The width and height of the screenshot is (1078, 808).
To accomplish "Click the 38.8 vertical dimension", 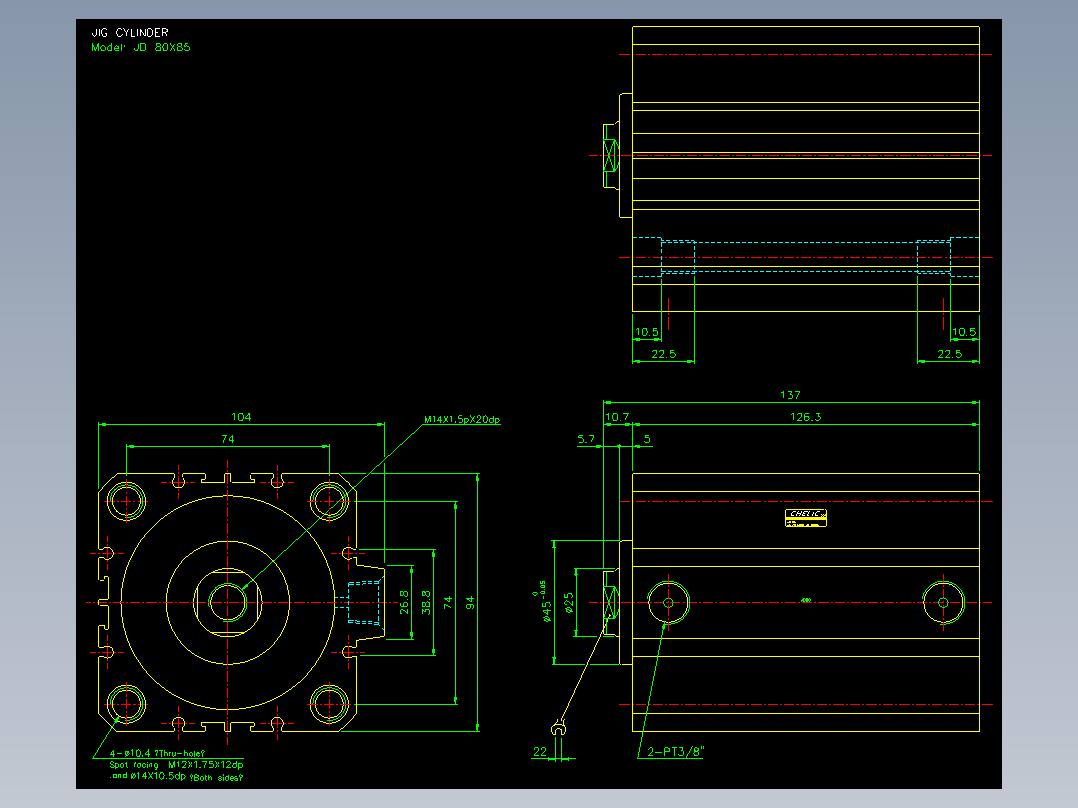I will tap(426, 602).
